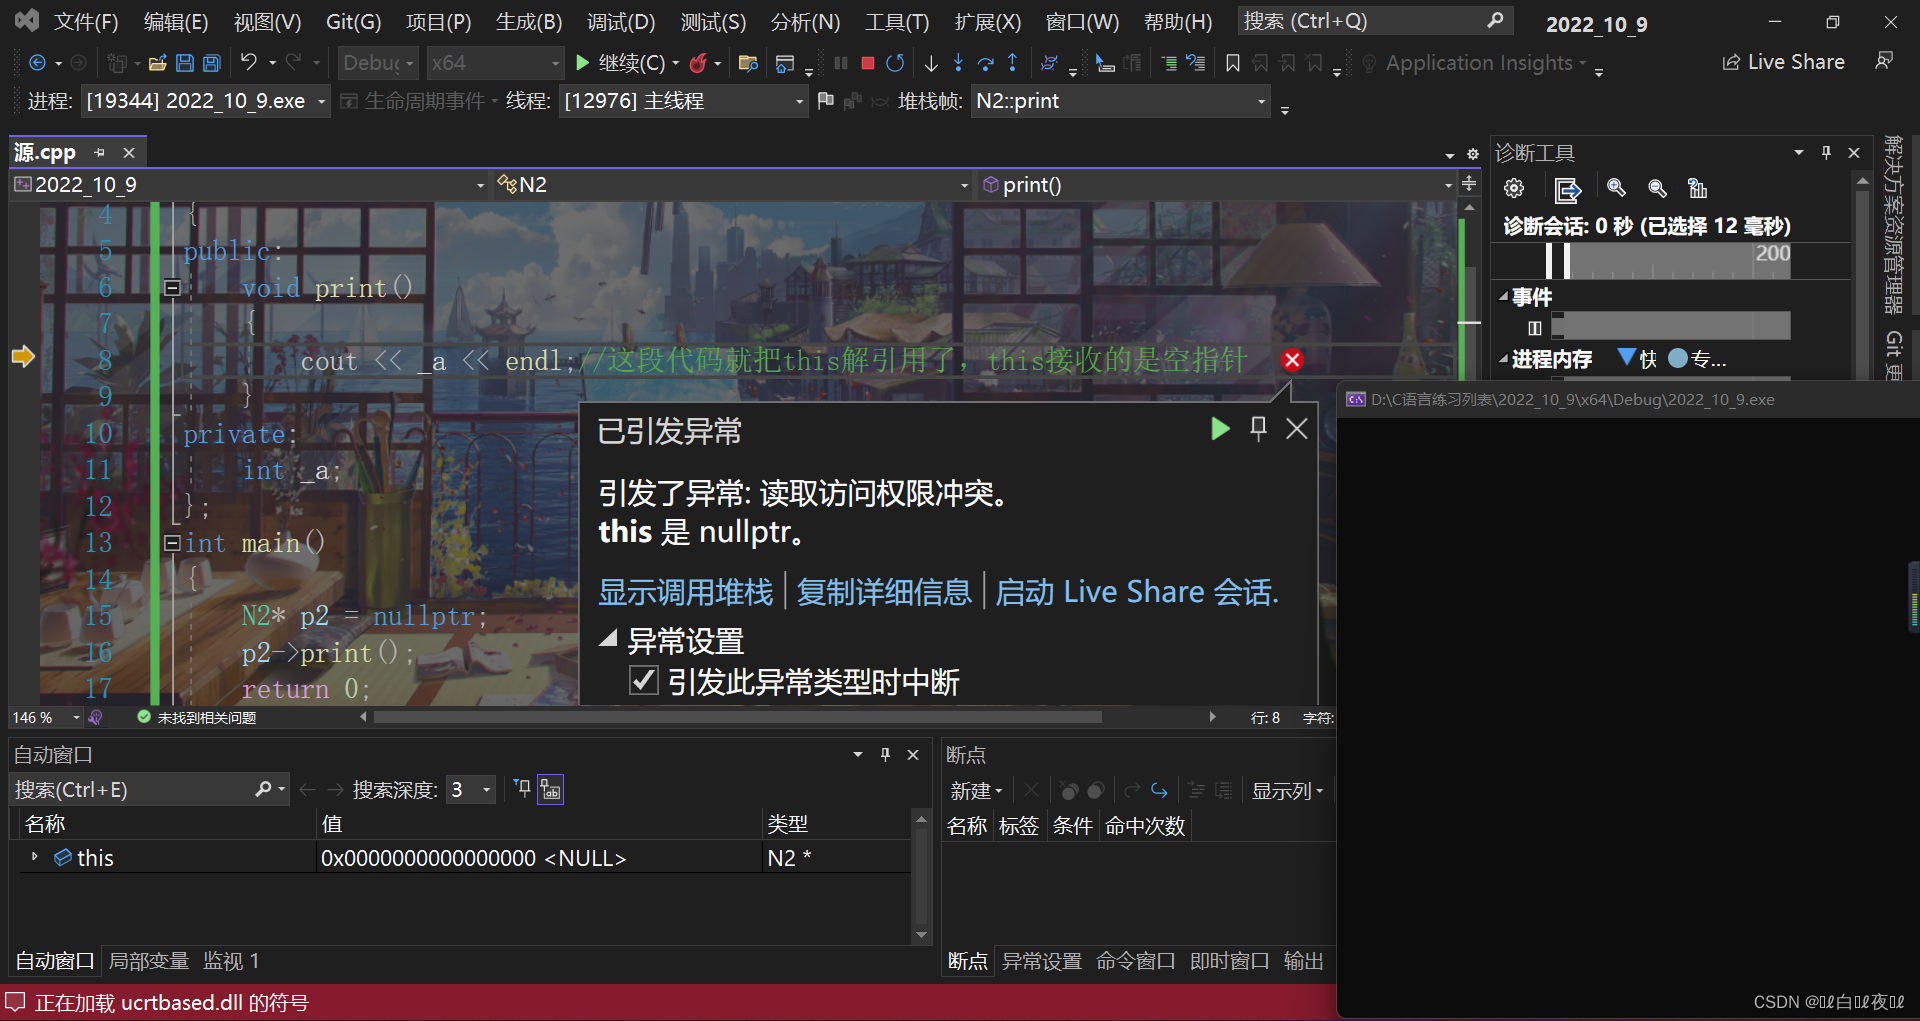Click the Autos window search field

pos(150,790)
